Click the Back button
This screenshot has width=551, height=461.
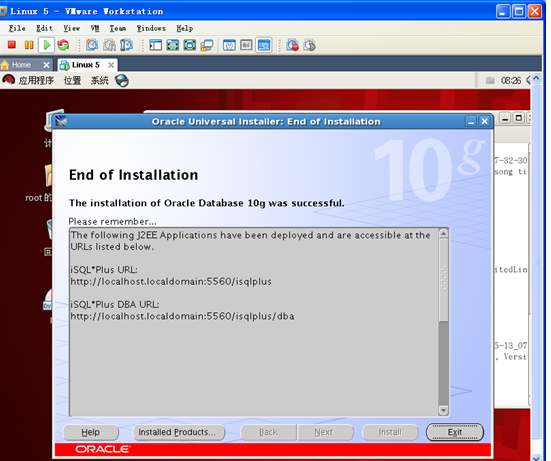(x=268, y=432)
